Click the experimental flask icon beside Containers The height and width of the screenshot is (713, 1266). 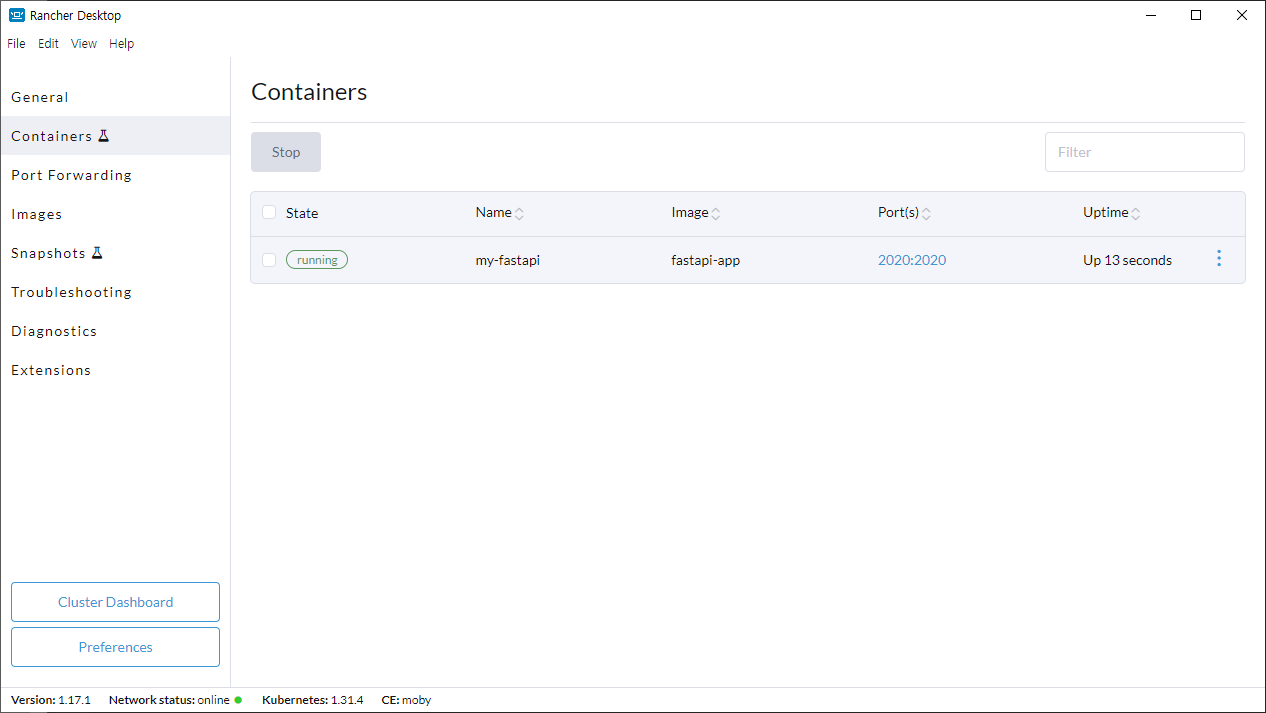tap(103, 136)
